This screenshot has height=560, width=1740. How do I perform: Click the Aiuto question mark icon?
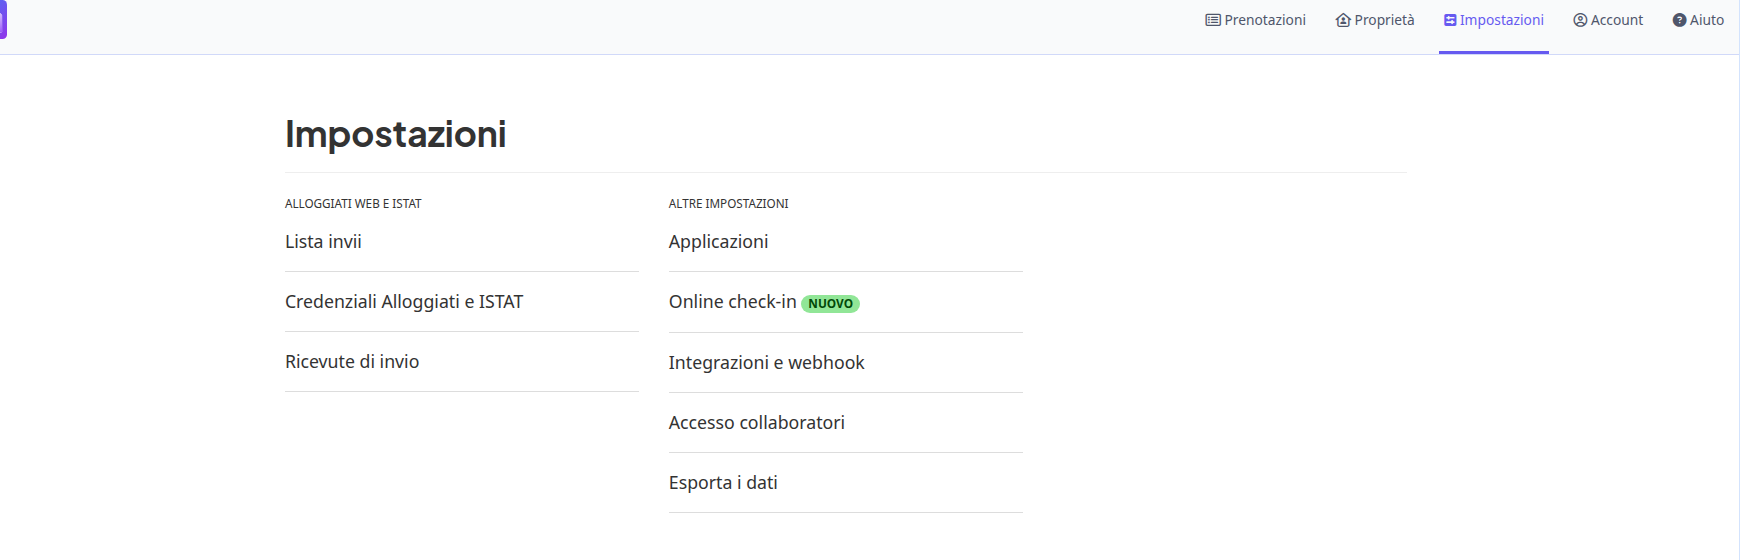point(1679,20)
